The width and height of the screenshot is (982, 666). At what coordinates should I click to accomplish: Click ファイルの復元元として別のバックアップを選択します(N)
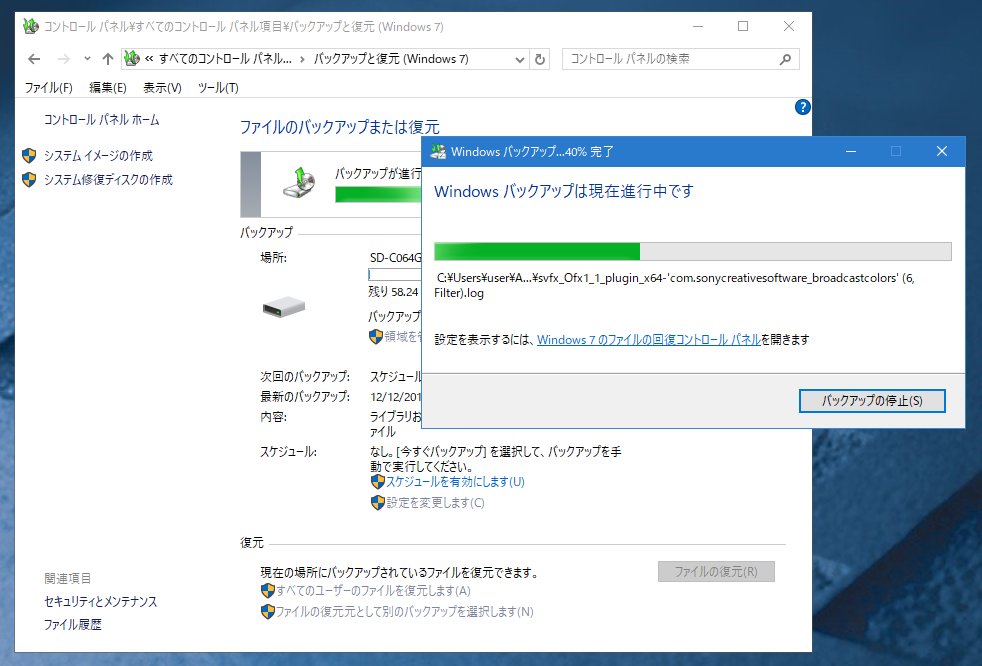click(x=405, y=611)
